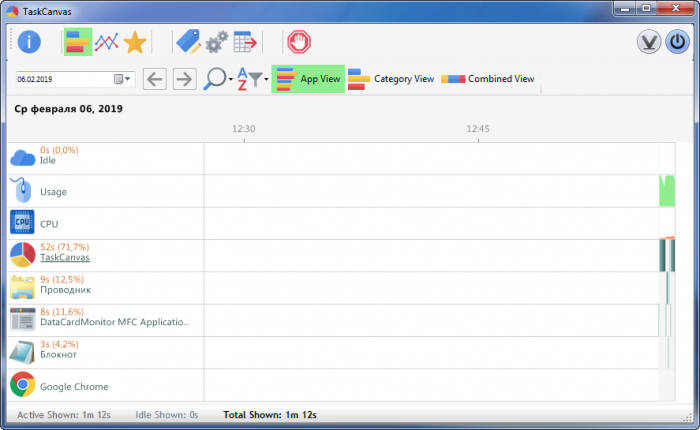Viewport: 700px width, 430px height.
Task: Click the Idle cloud icon
Action: 22,158
